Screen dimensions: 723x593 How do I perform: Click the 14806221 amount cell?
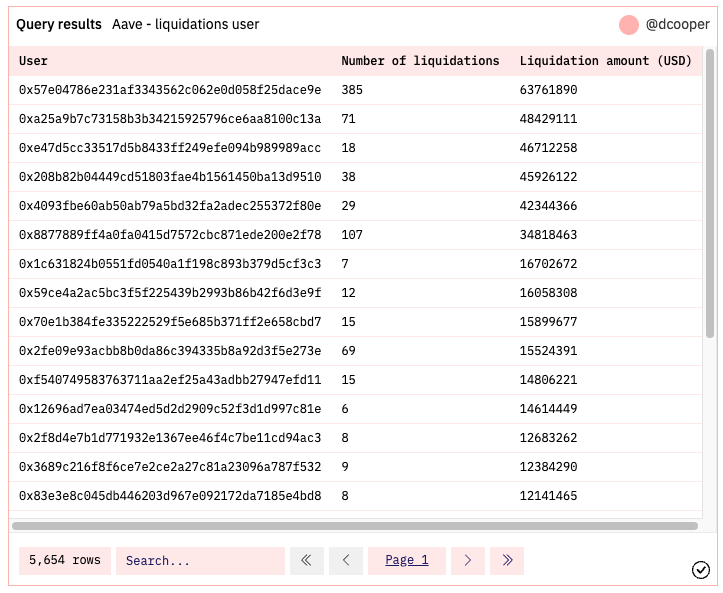coord(548,380)
